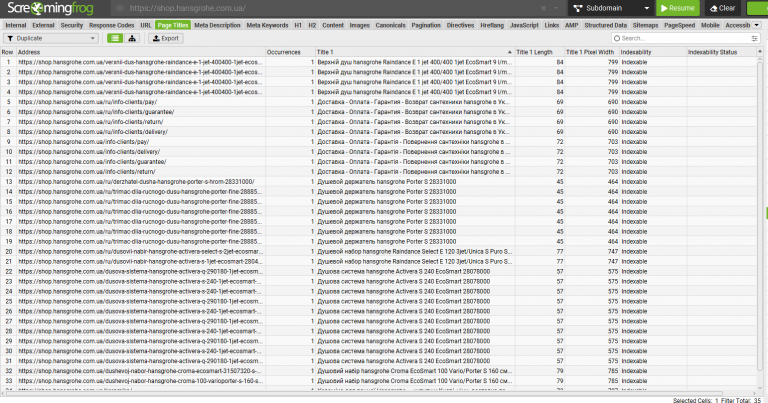This screenshot has width=768, height=403.
Task: Open the Images tab
Action: (x=360, y=25)
